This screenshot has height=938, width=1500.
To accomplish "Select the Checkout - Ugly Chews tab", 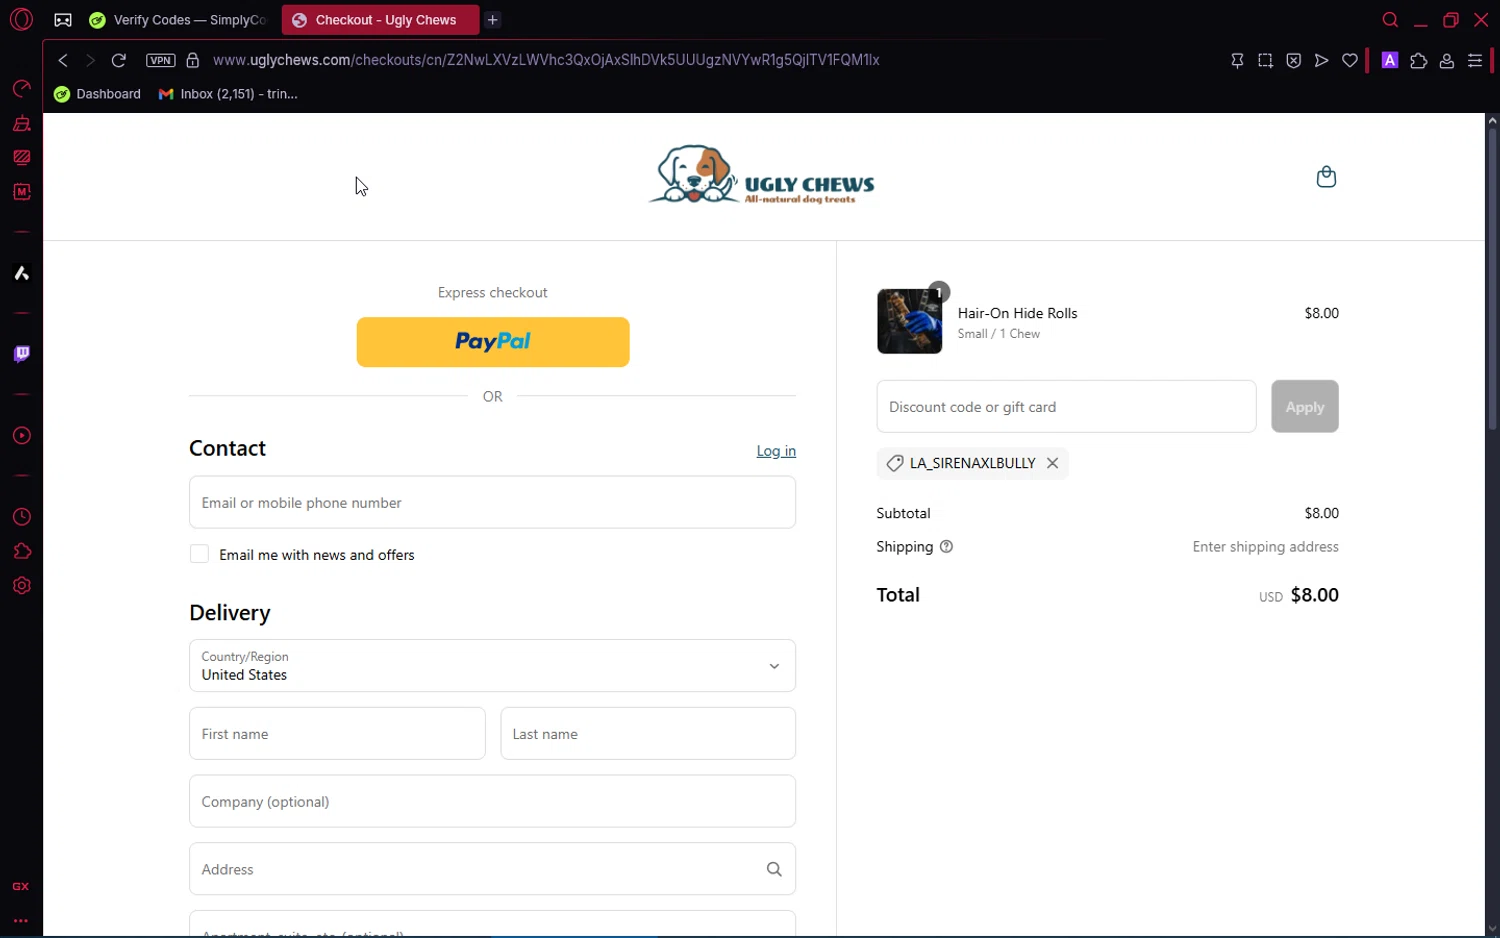I will coord(380,20).
